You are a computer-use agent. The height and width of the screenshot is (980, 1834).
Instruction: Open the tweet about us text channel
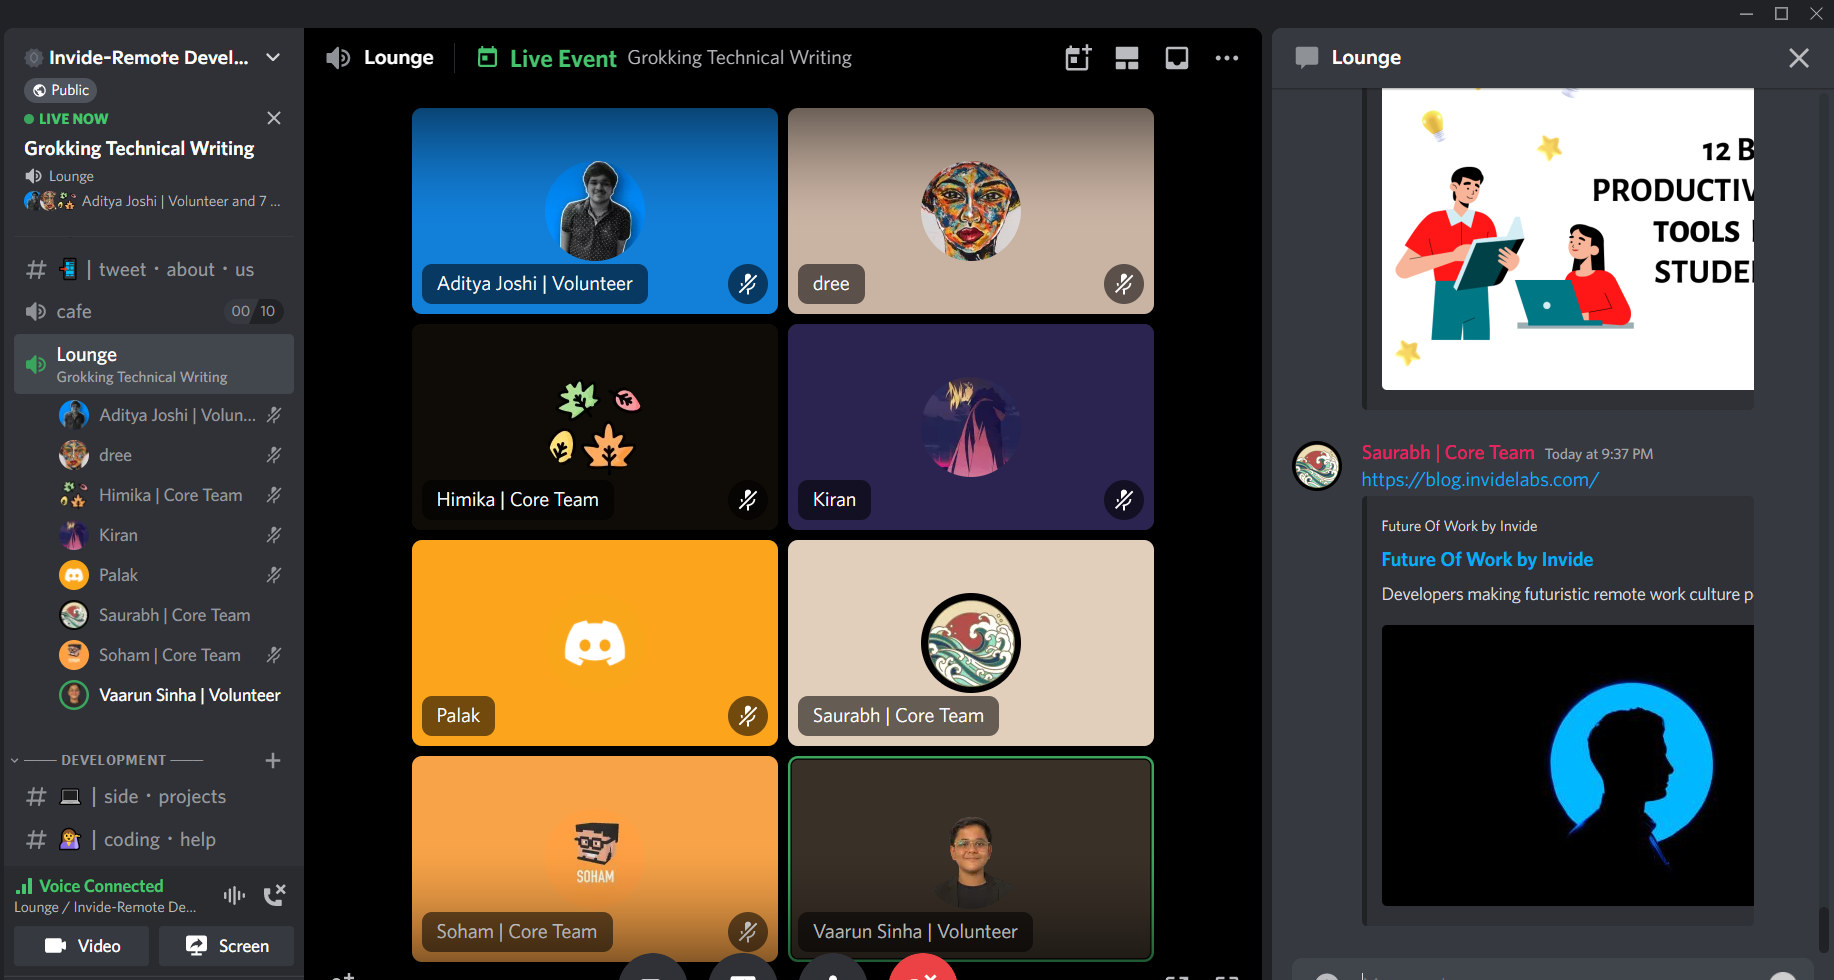pos(154,269)
